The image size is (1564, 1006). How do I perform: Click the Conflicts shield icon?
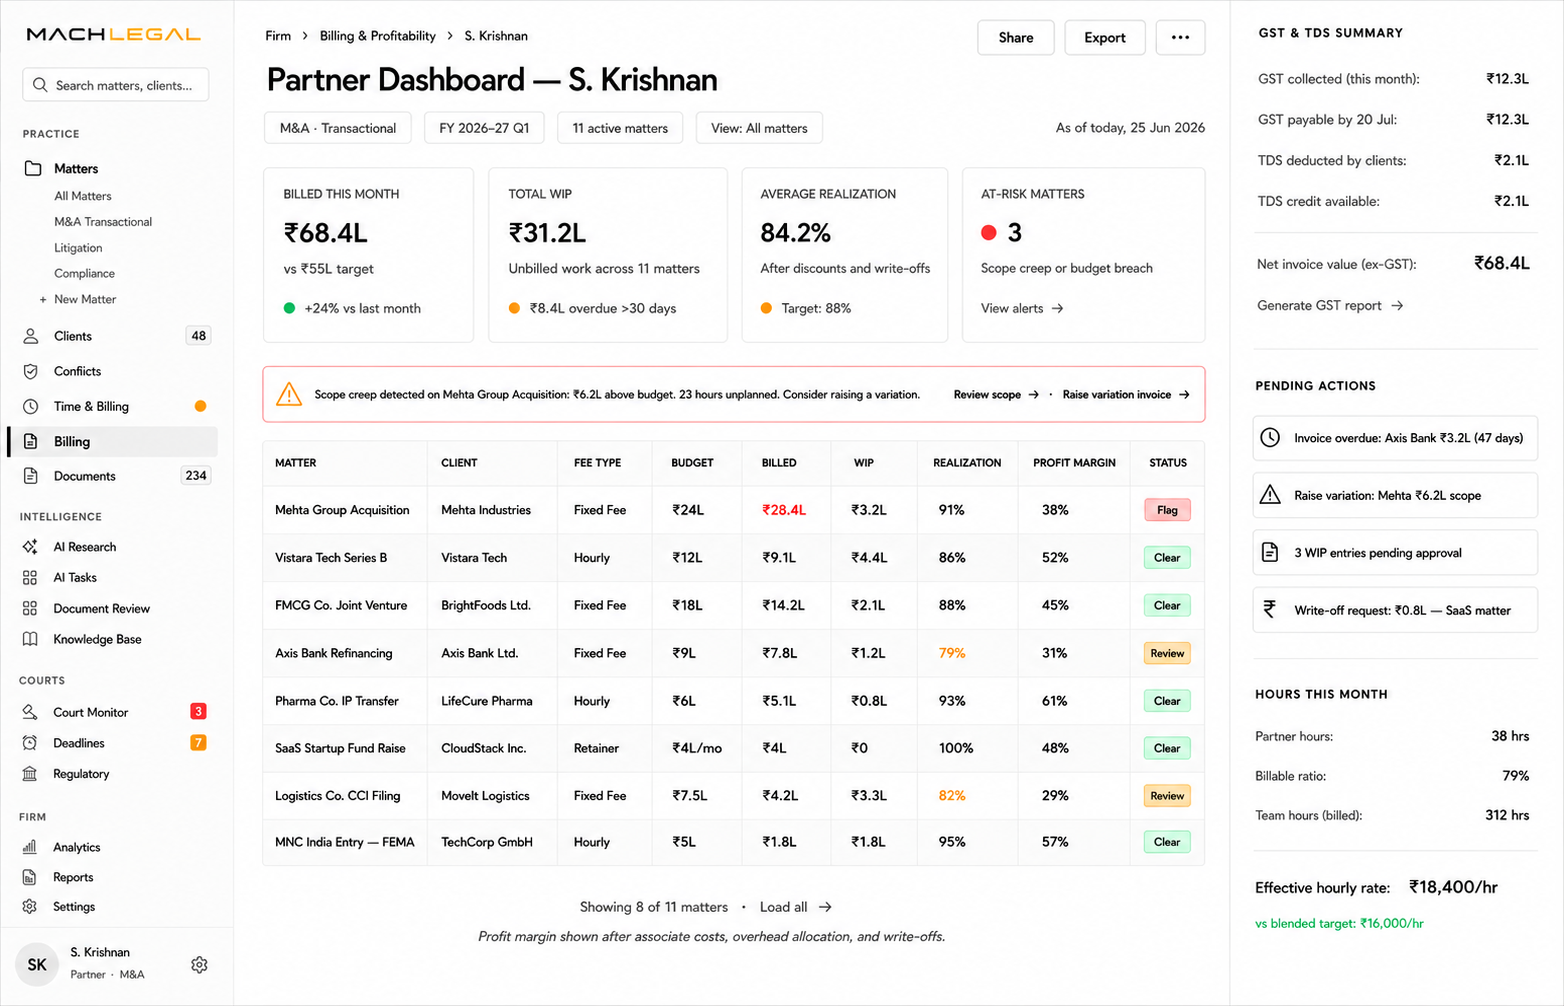point(31,371)
